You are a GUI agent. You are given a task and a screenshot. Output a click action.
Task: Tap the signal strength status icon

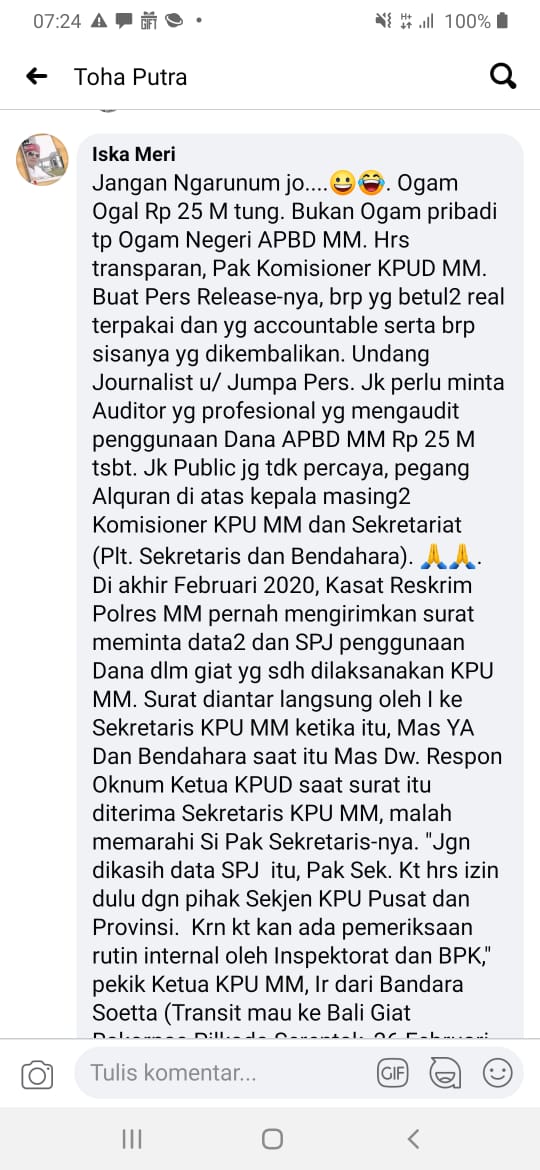[x=427, y=22]
